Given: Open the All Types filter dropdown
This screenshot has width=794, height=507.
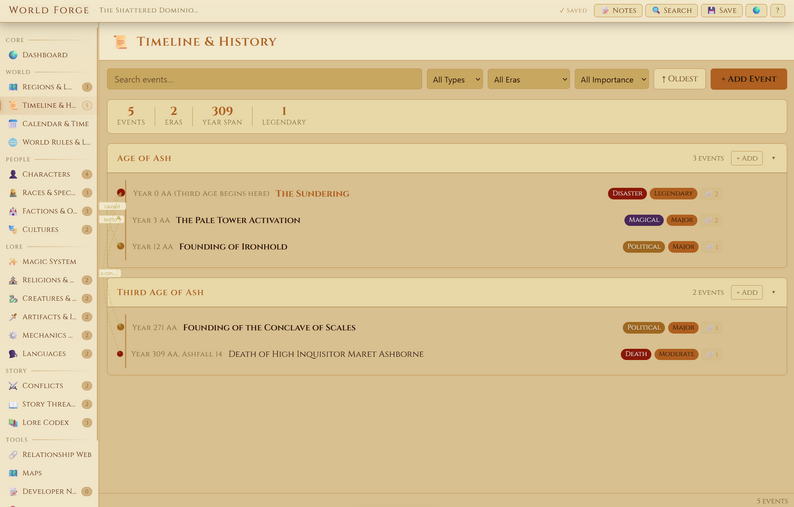Looking at the screenshot, I should click(x=455, y=79).
